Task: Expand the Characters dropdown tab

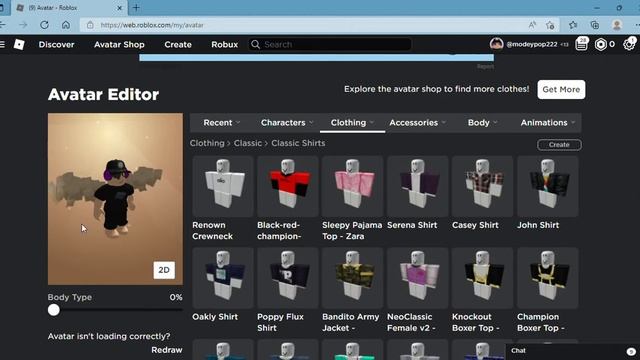Action: (287, 122)
